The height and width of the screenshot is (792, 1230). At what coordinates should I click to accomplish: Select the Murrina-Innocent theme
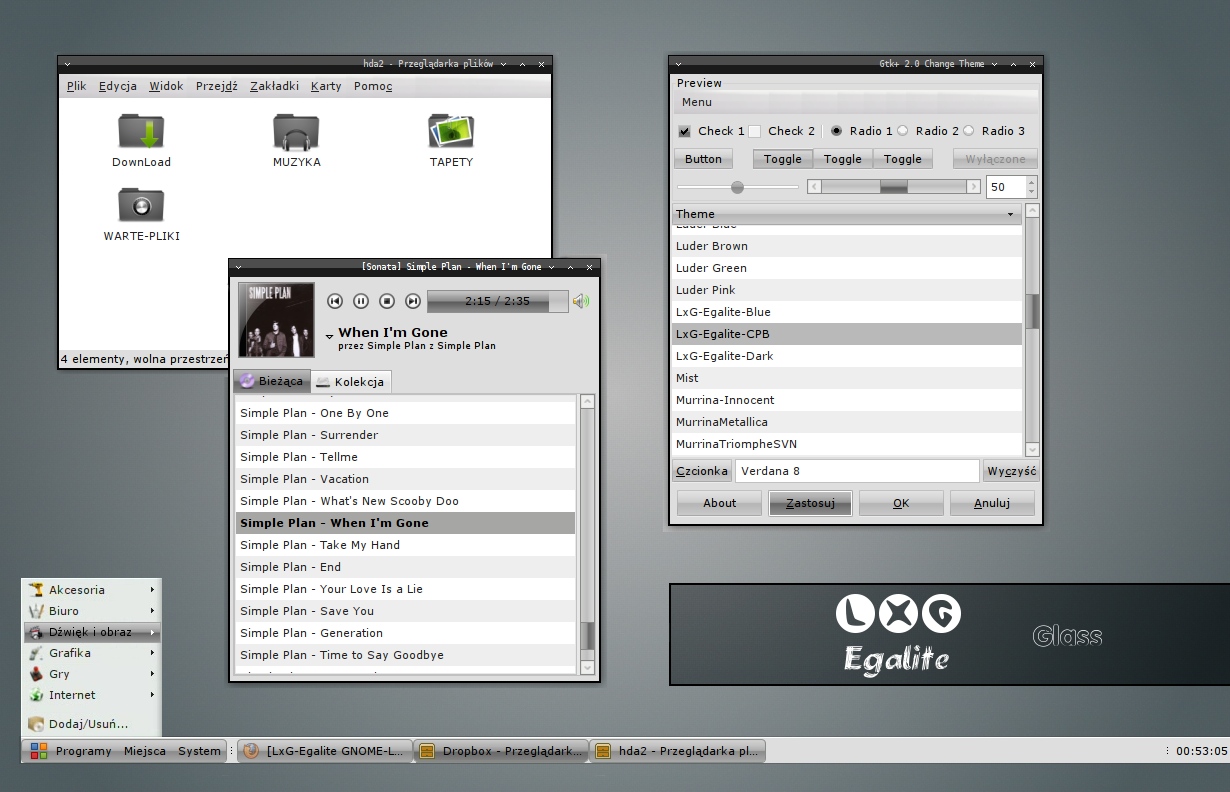[x=847, y=400]
